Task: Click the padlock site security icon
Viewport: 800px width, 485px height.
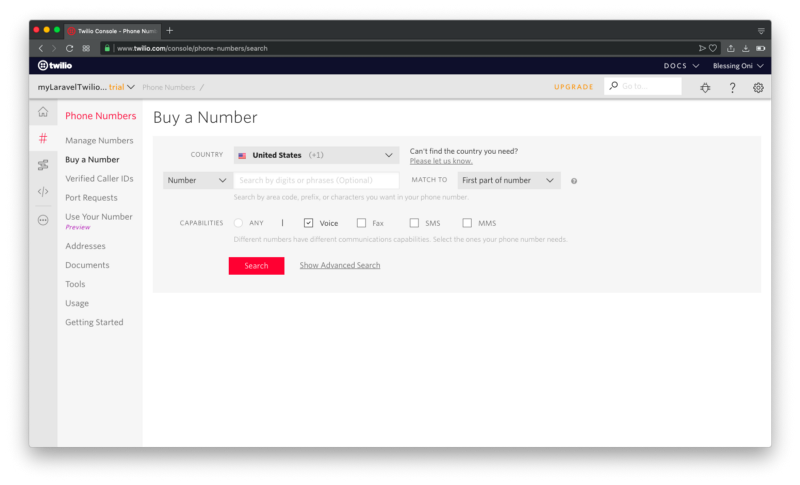Action: (107, 48)
